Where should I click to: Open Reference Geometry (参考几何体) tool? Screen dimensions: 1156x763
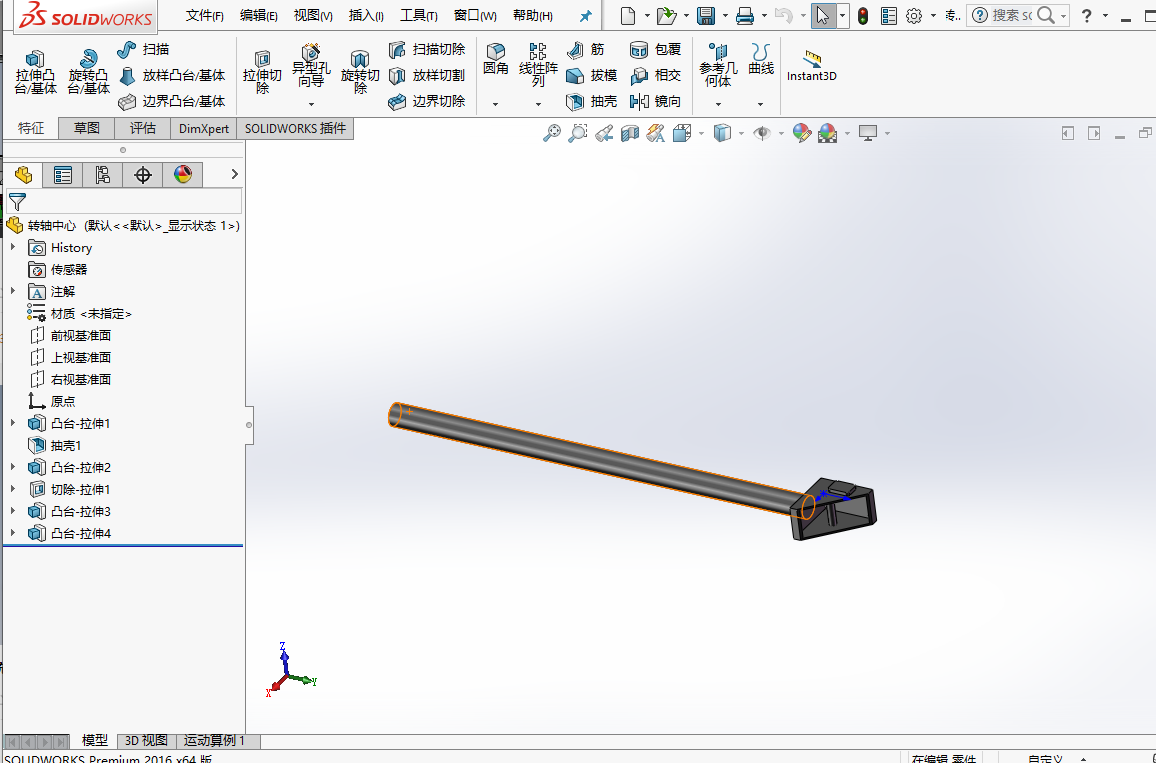click(718, 65)
